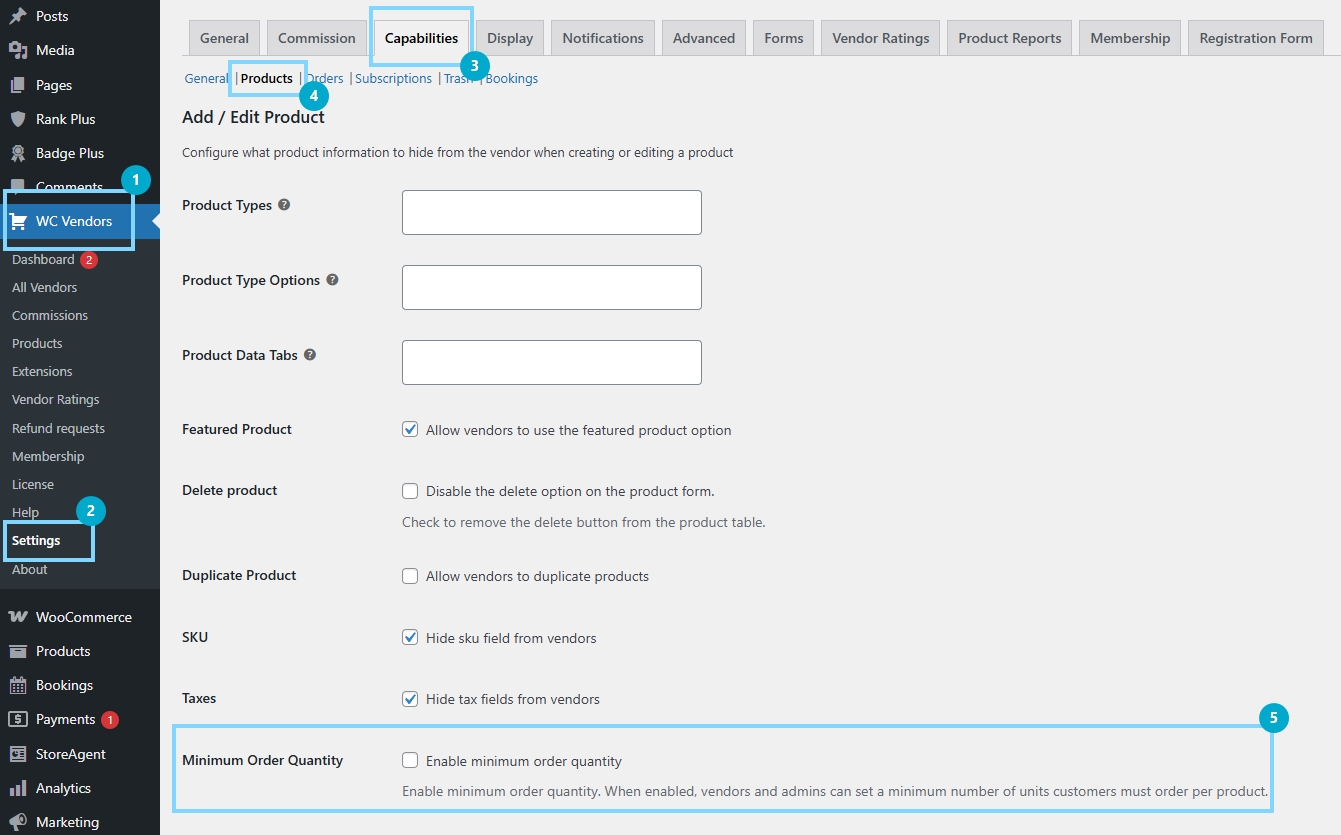Viewport: 1341px width, 835px height.
Task: Open Refund requests in WC Vendors menu
Action: (x=58, y=428)
